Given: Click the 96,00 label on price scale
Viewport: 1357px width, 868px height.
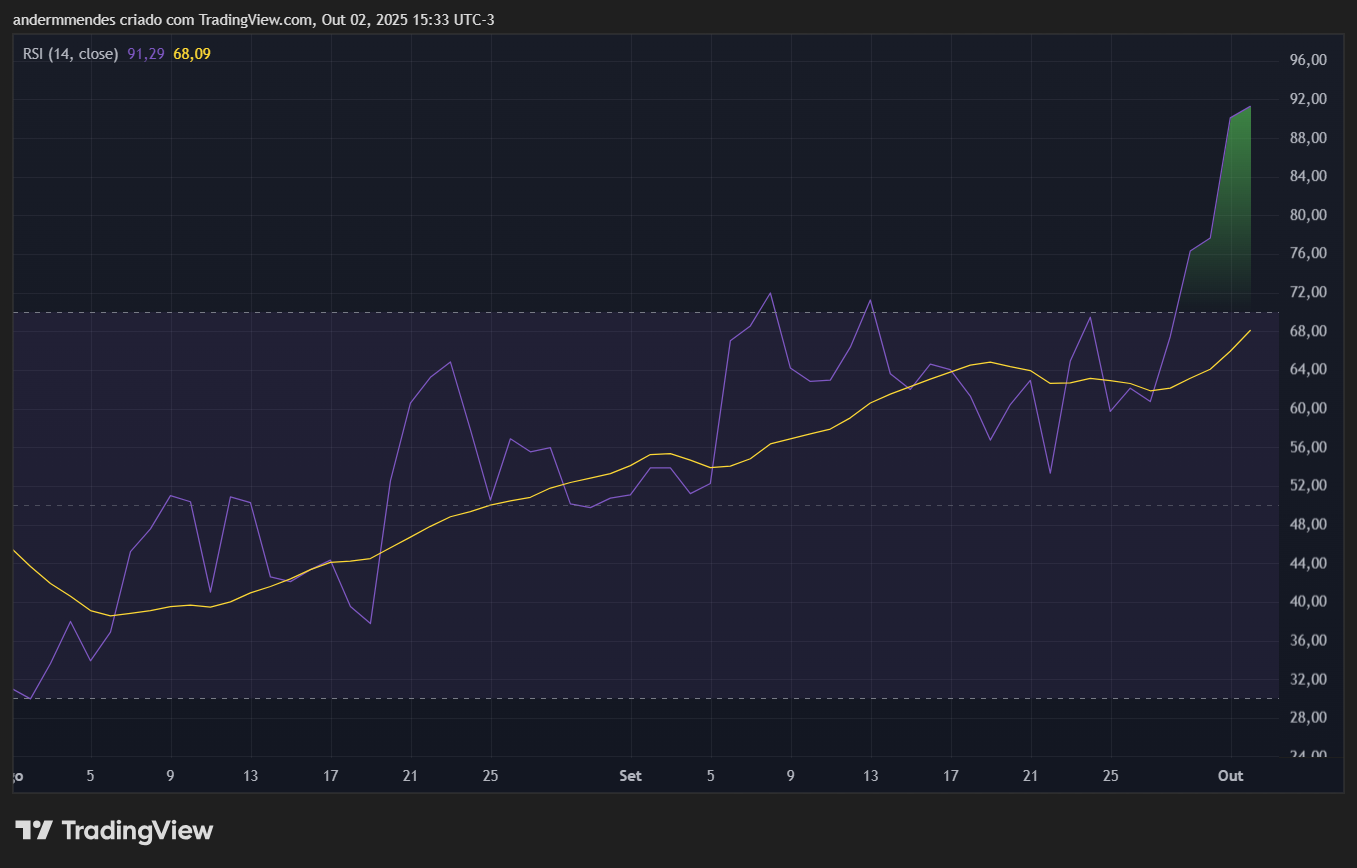Looking at the screenshot, I should (x=1308, y=60).
